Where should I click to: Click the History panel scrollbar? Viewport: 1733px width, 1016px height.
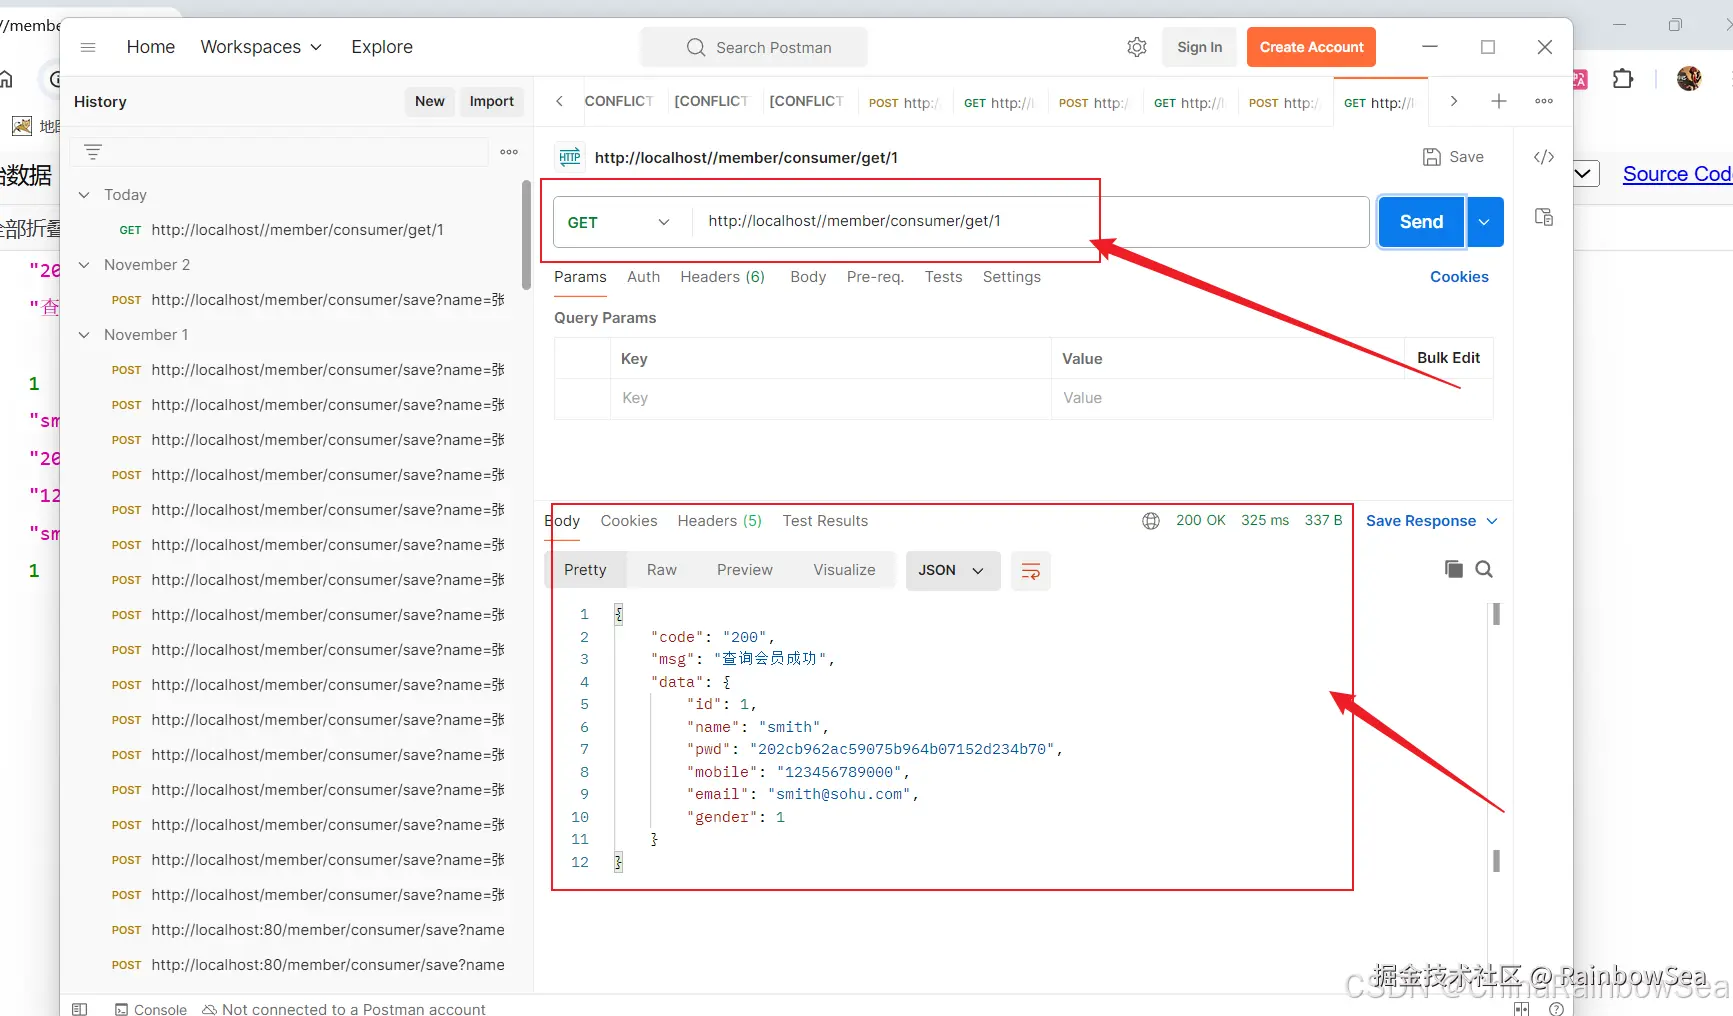[x=526, y=236]
